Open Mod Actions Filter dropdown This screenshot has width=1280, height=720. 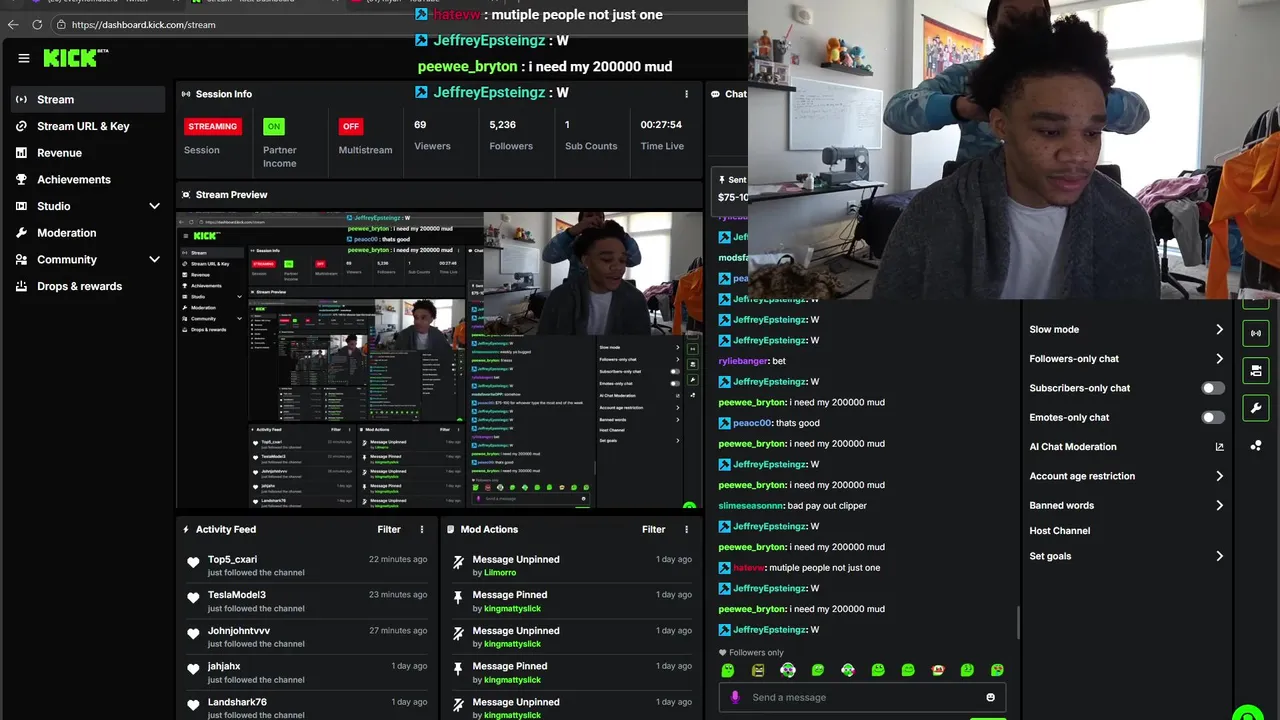[654, 530]
